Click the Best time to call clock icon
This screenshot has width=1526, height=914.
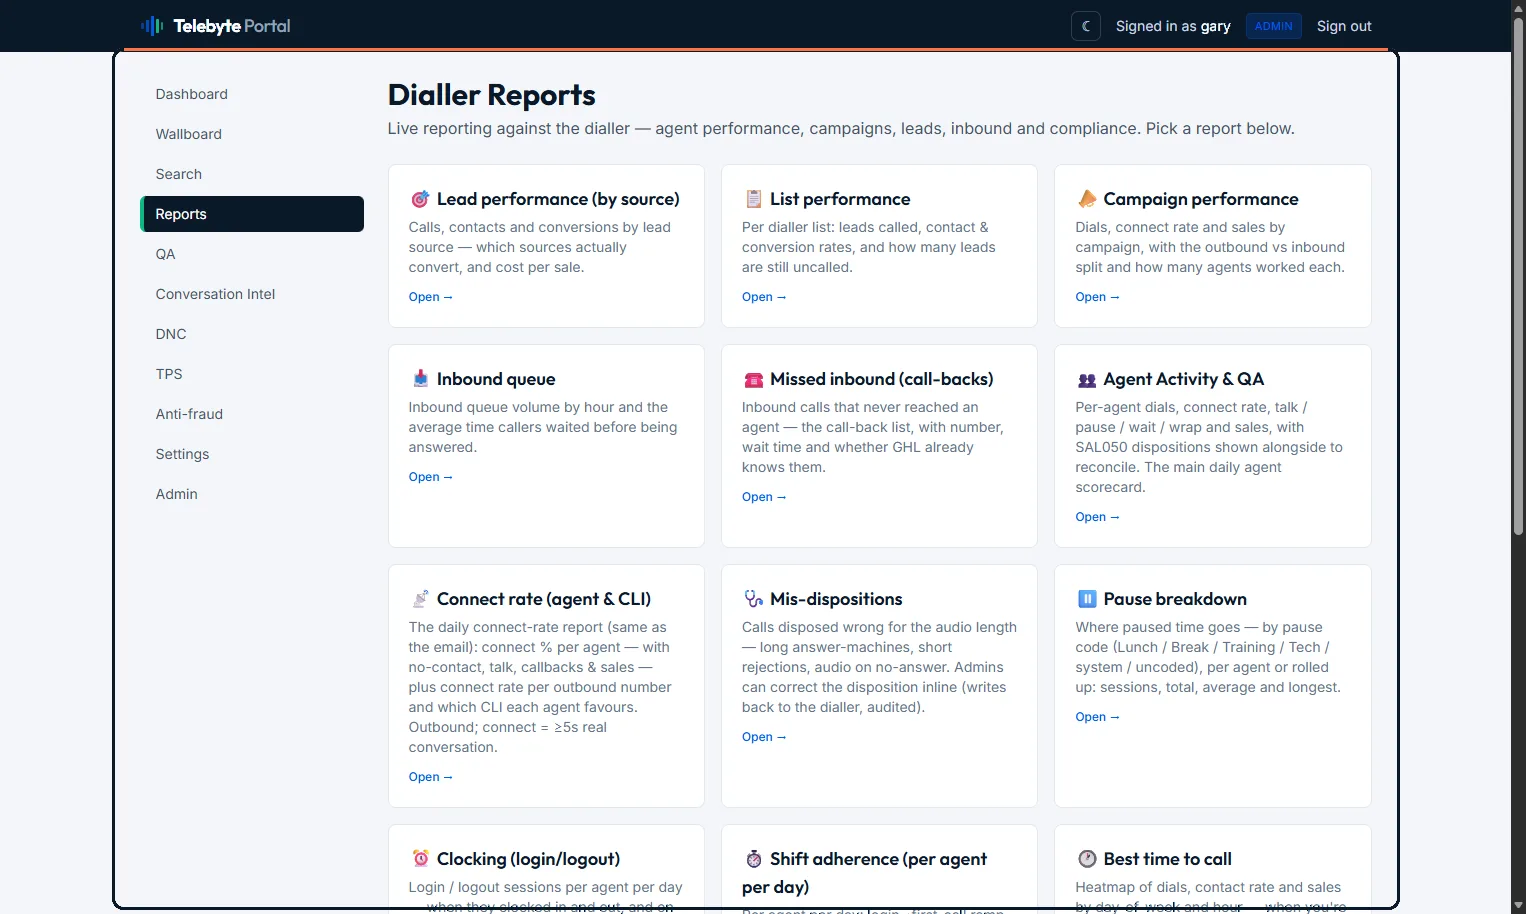(x=1087, y=859)
